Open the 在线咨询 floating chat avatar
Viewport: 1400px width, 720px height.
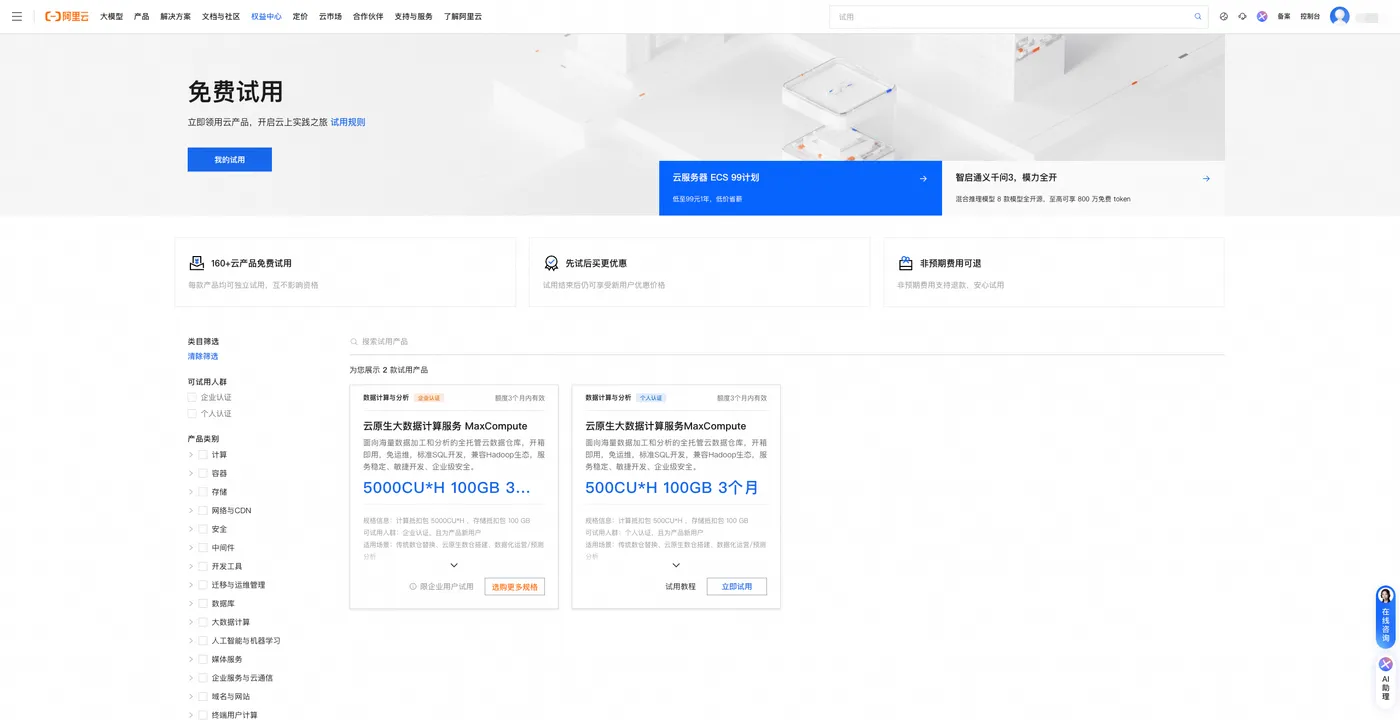coord(1385,596)
